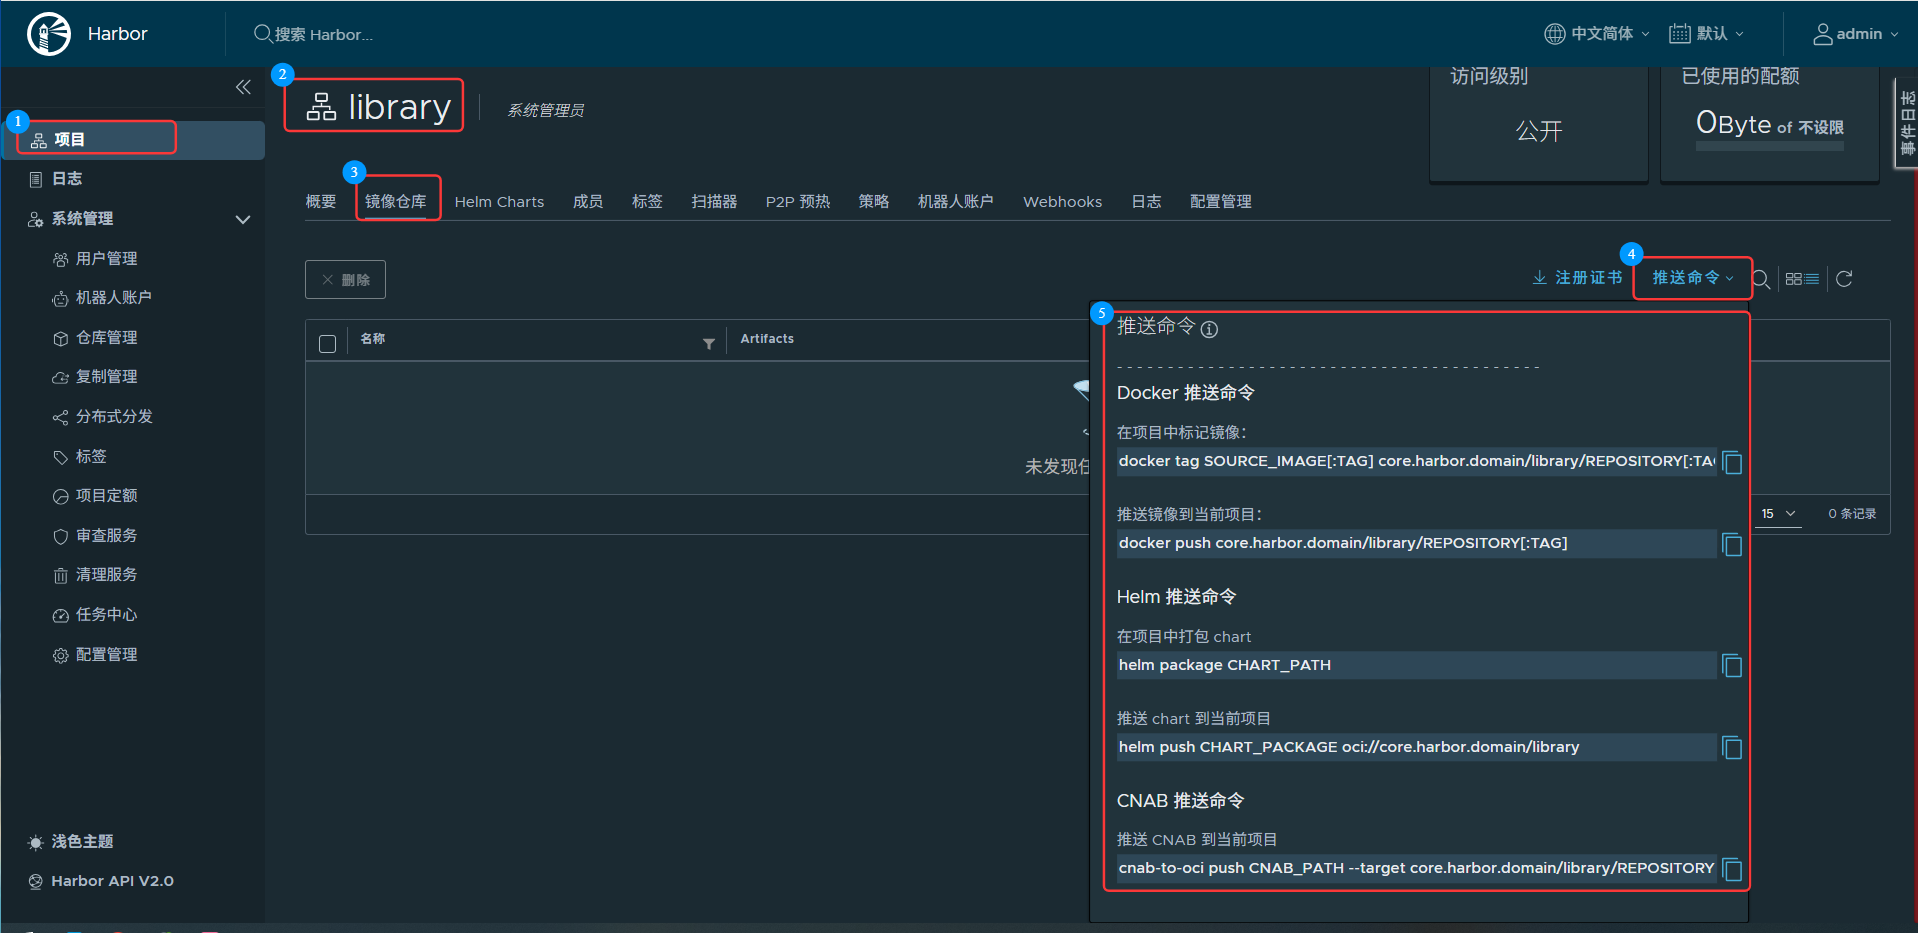Switch to the P2P 预热 tab

coord(798,202)
